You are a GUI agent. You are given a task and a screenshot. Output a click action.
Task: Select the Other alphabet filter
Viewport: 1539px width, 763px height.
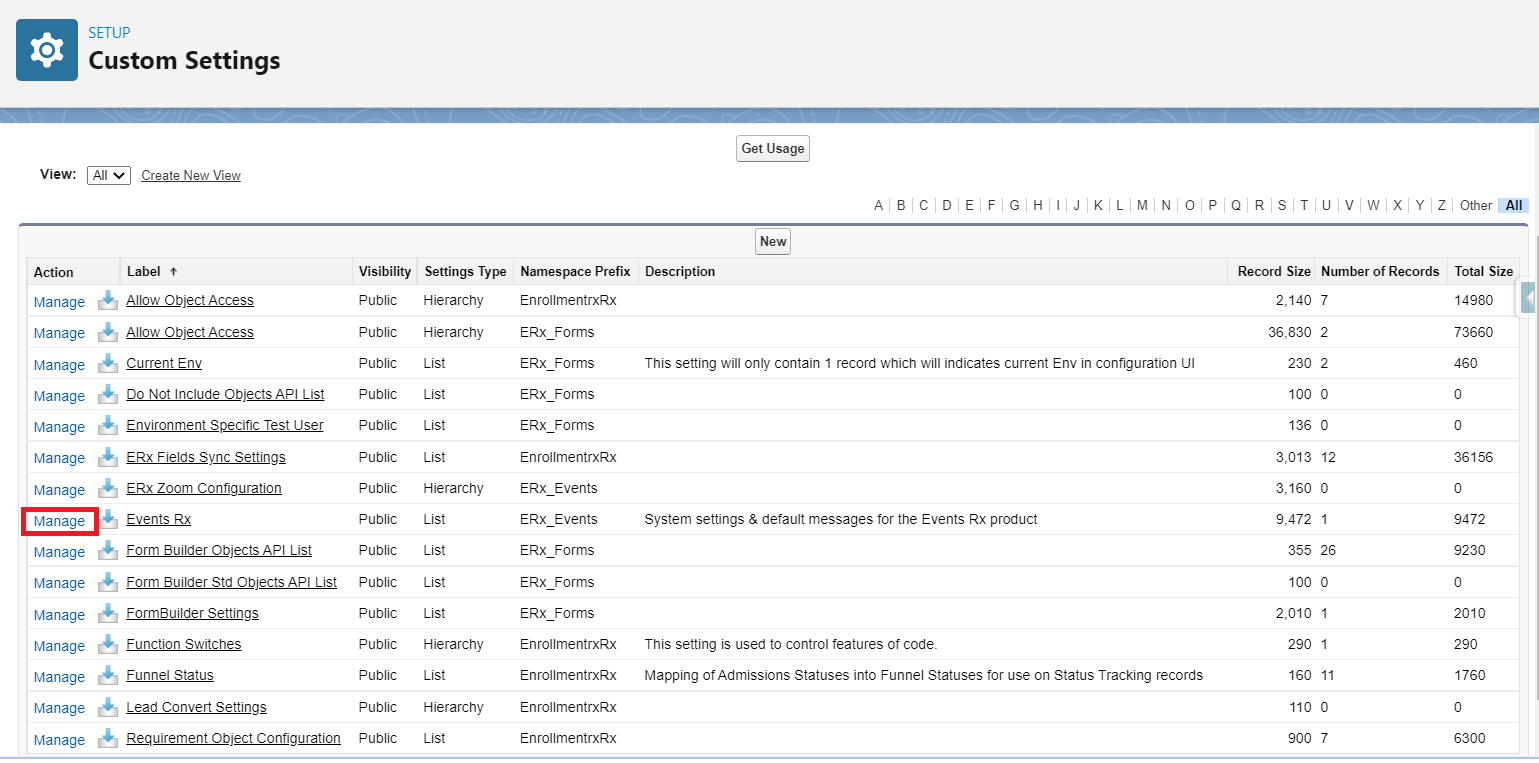click(1475, 205)
